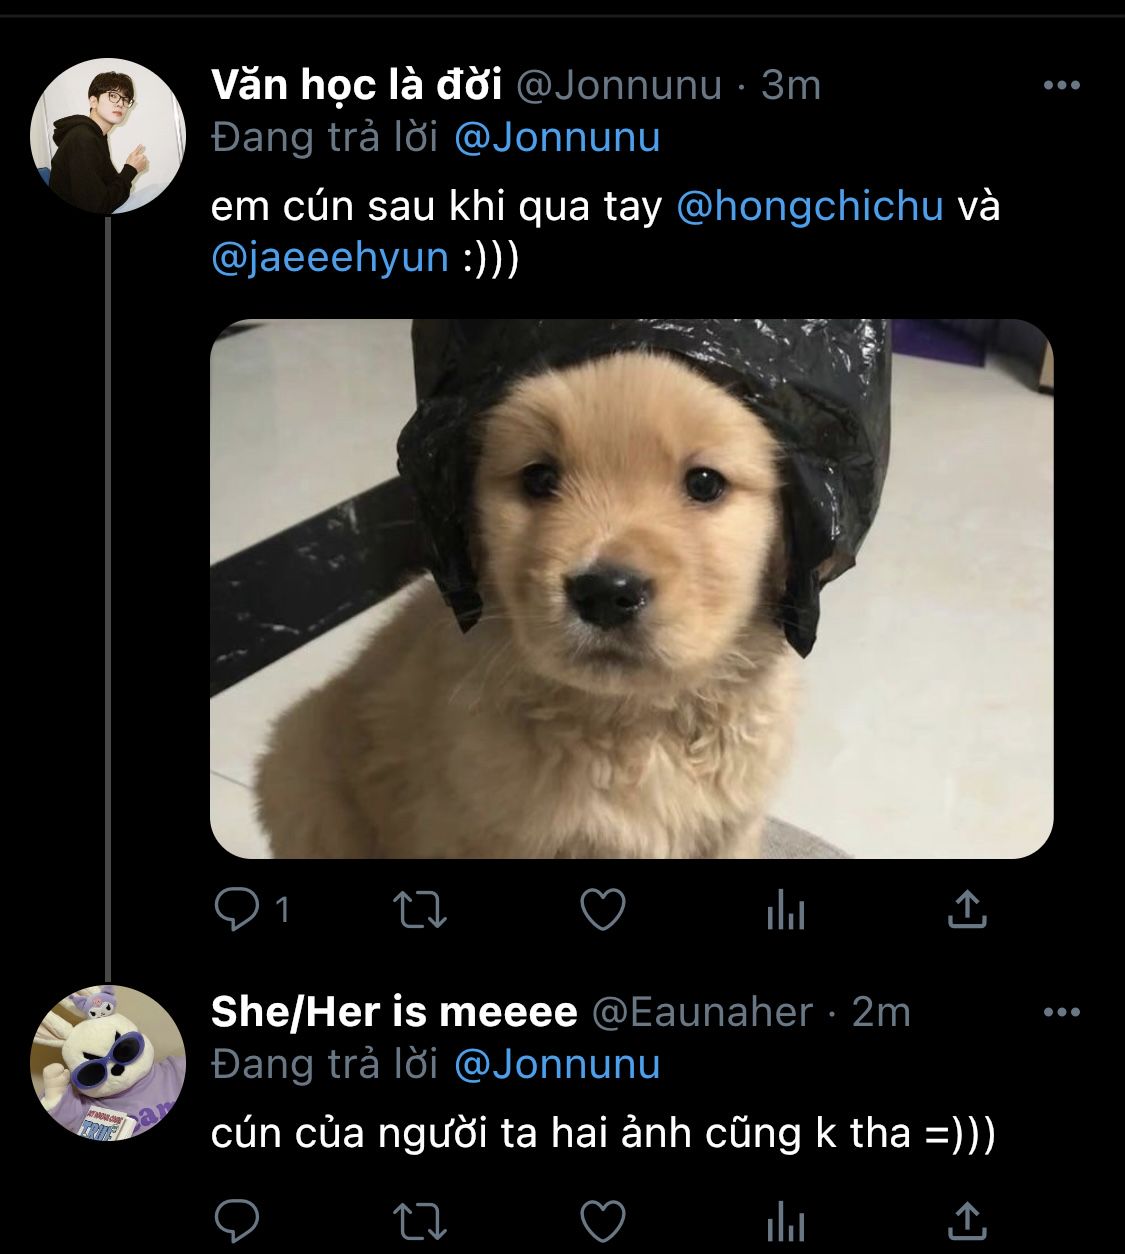
Task: Open more options for Jonnunu's tweet
Action: point(1061,86)
